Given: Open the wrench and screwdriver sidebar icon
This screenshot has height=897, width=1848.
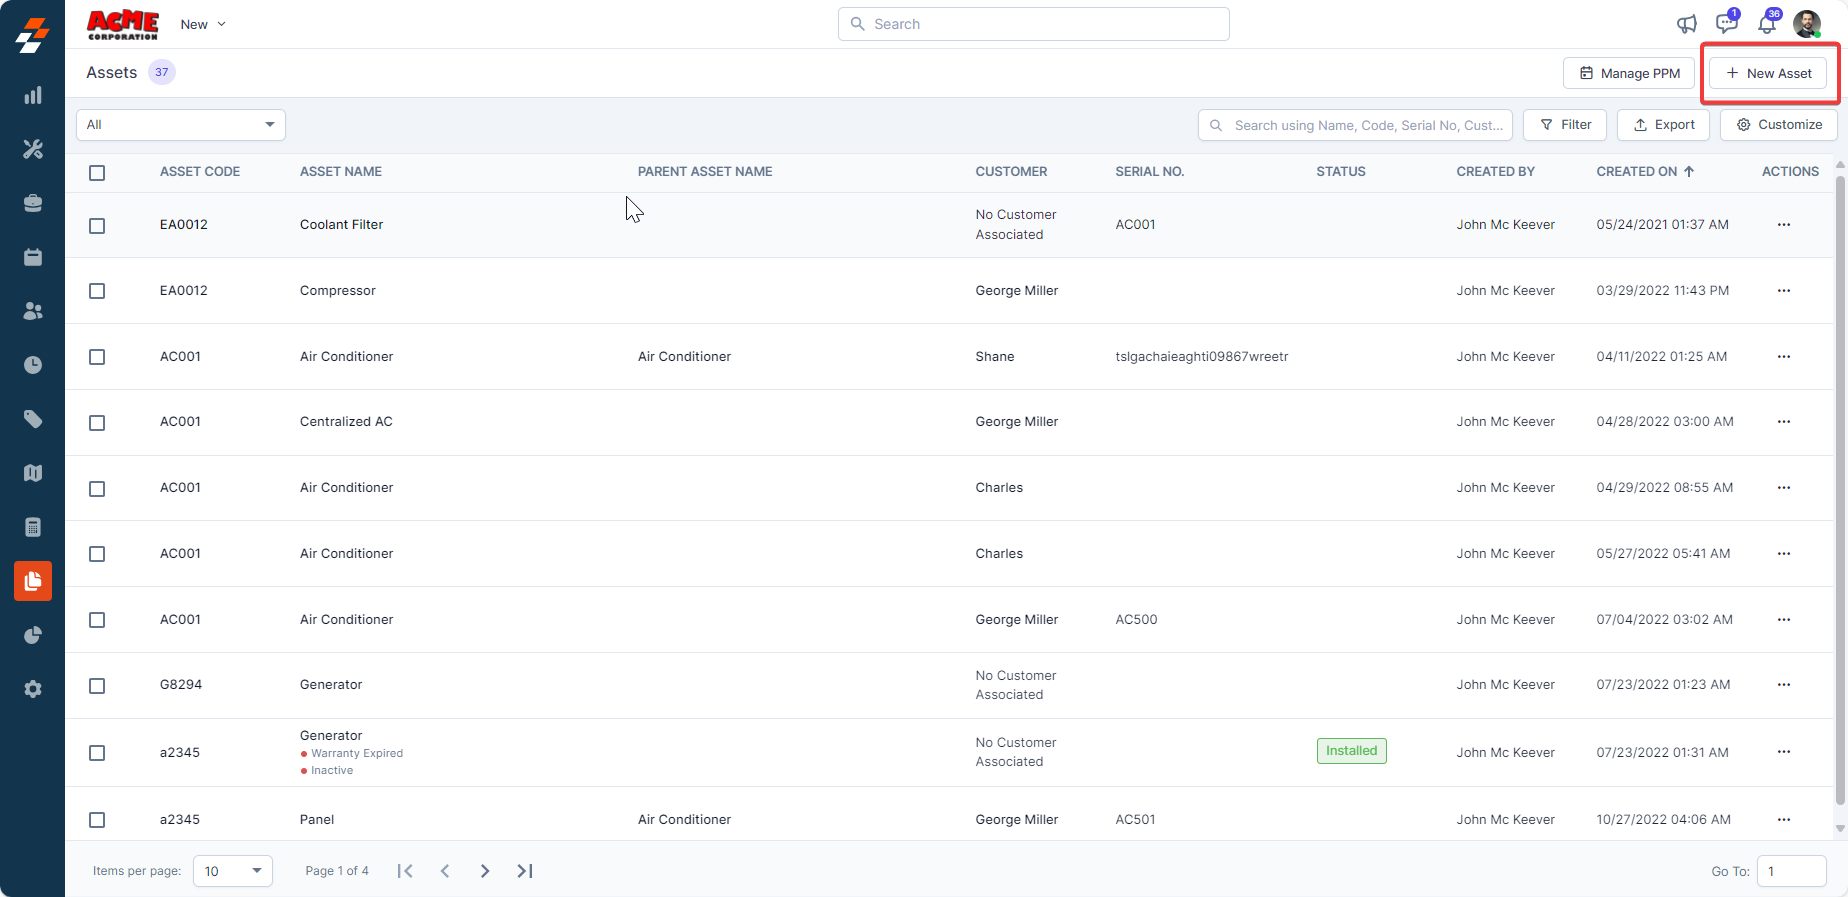Looking at the screenshot, I should point(33,149).
